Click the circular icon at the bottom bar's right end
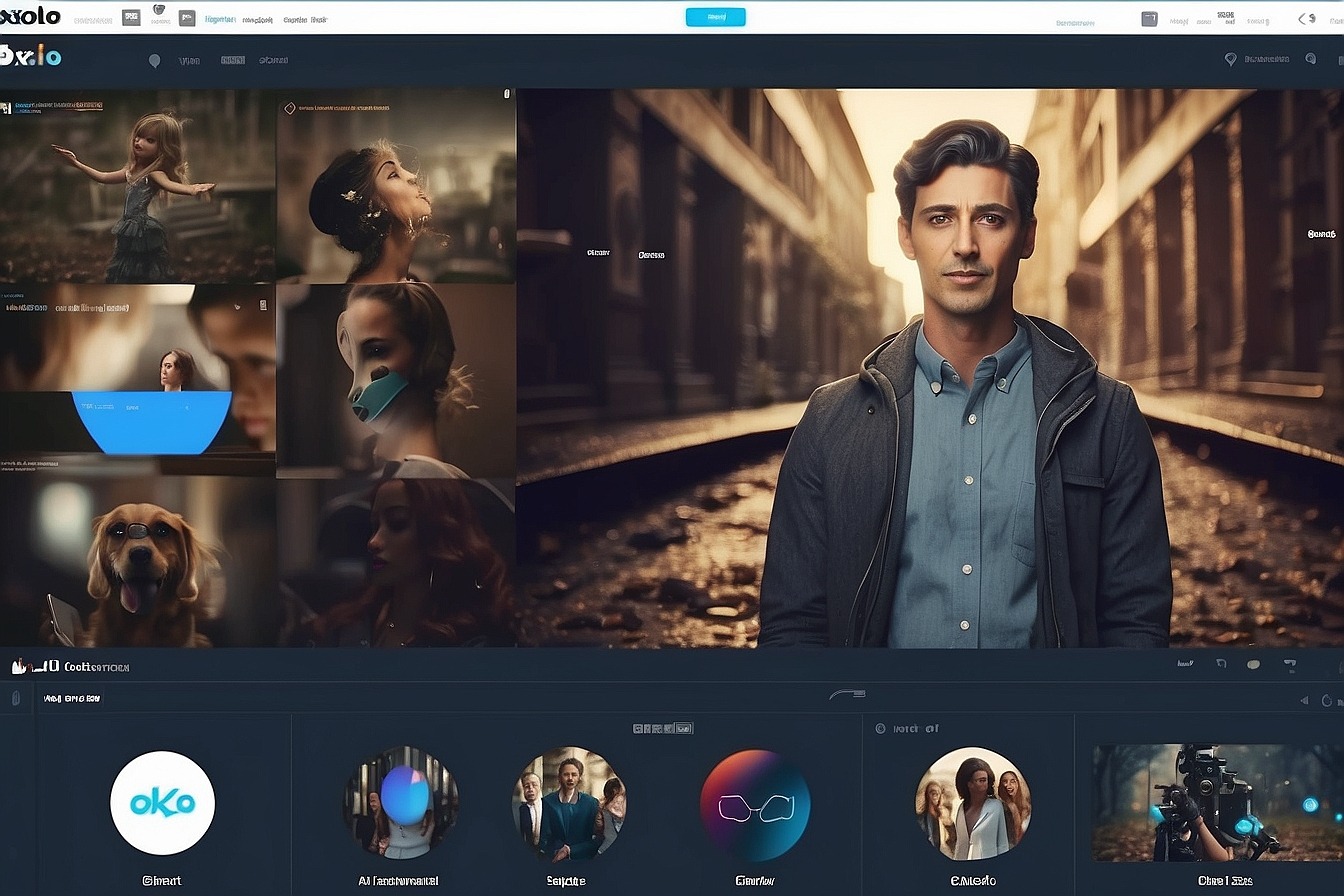The width and height of the screenshot is (1344, 896). (x=1327, y=700)
